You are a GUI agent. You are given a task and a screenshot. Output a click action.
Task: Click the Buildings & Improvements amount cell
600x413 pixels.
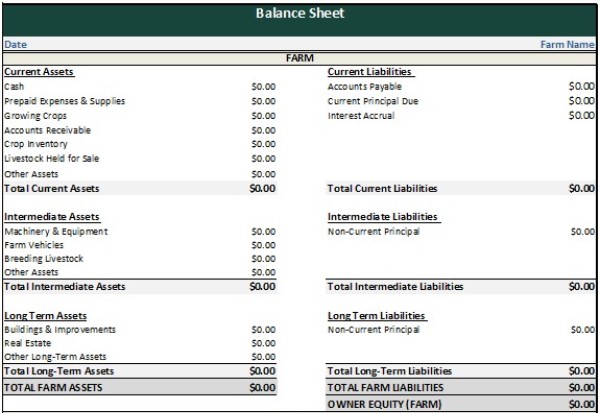[262, 329]
